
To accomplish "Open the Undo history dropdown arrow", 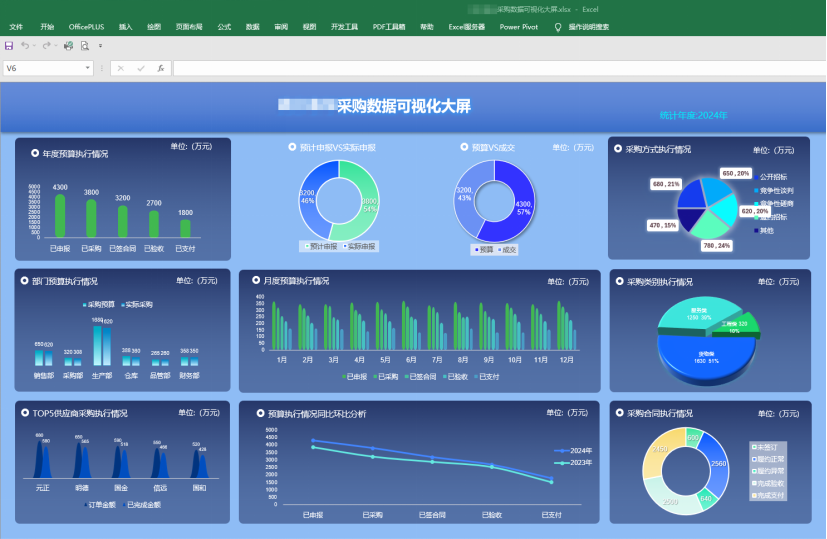I will 35,46.
